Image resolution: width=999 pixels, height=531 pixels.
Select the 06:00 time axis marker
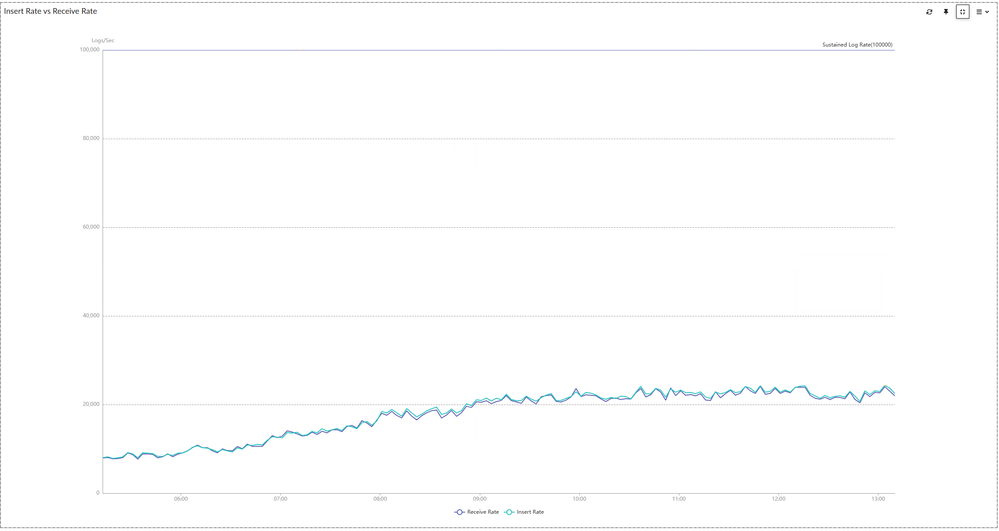[181, 499]
